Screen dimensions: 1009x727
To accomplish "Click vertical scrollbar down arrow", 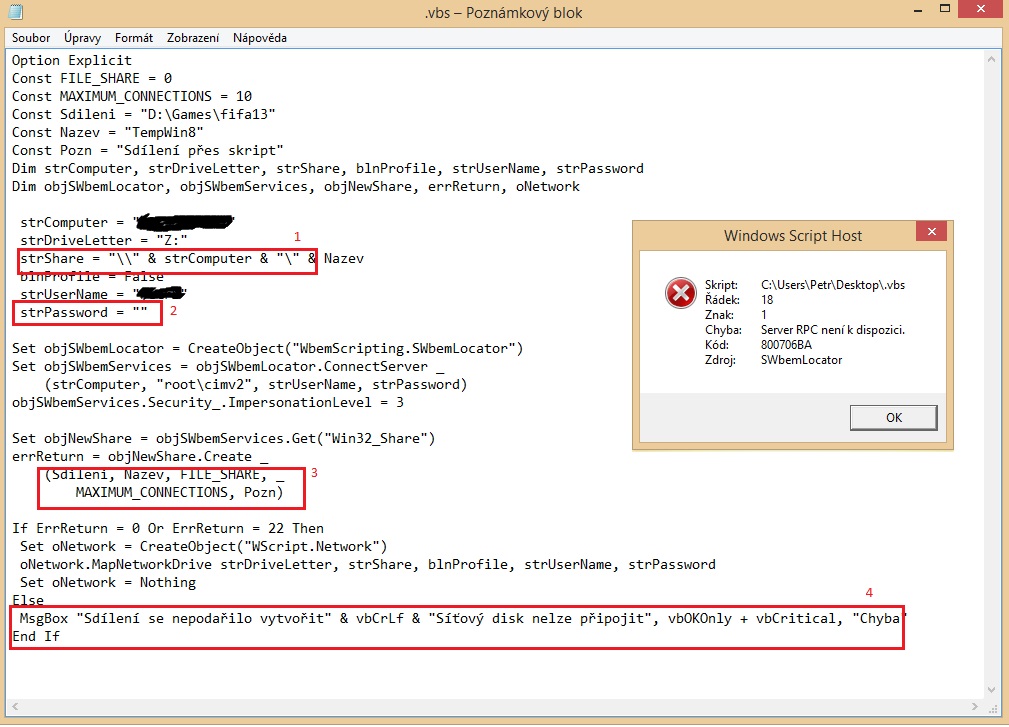I will pos(991,690).
